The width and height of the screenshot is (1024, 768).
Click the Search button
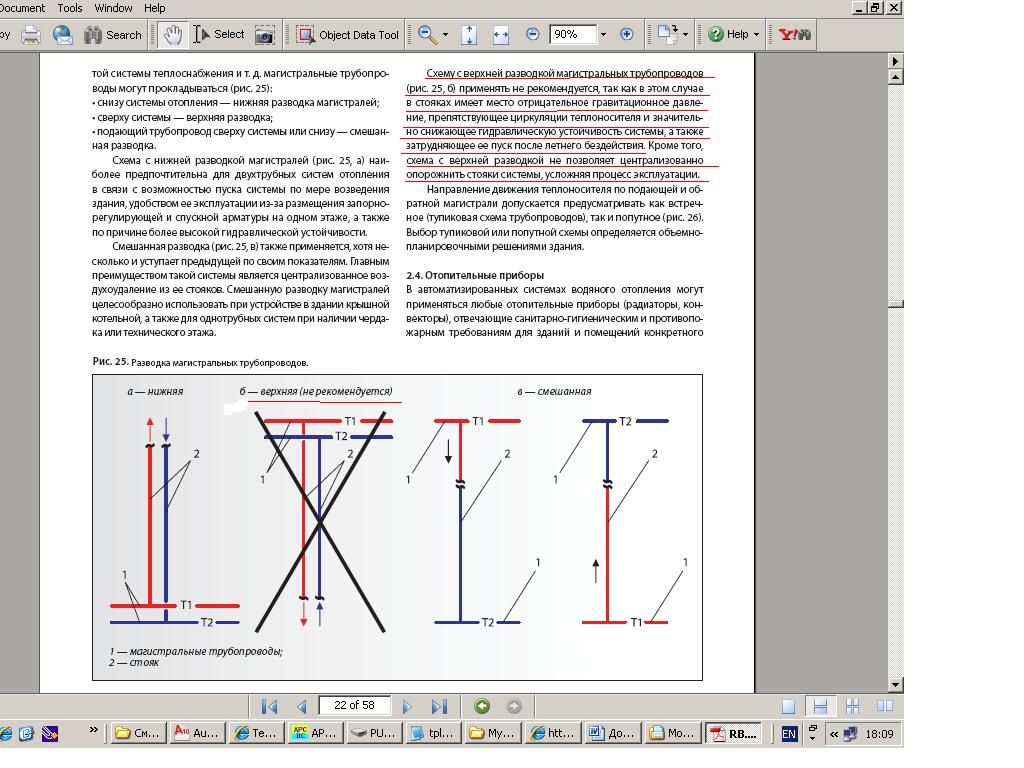point(112,35)
